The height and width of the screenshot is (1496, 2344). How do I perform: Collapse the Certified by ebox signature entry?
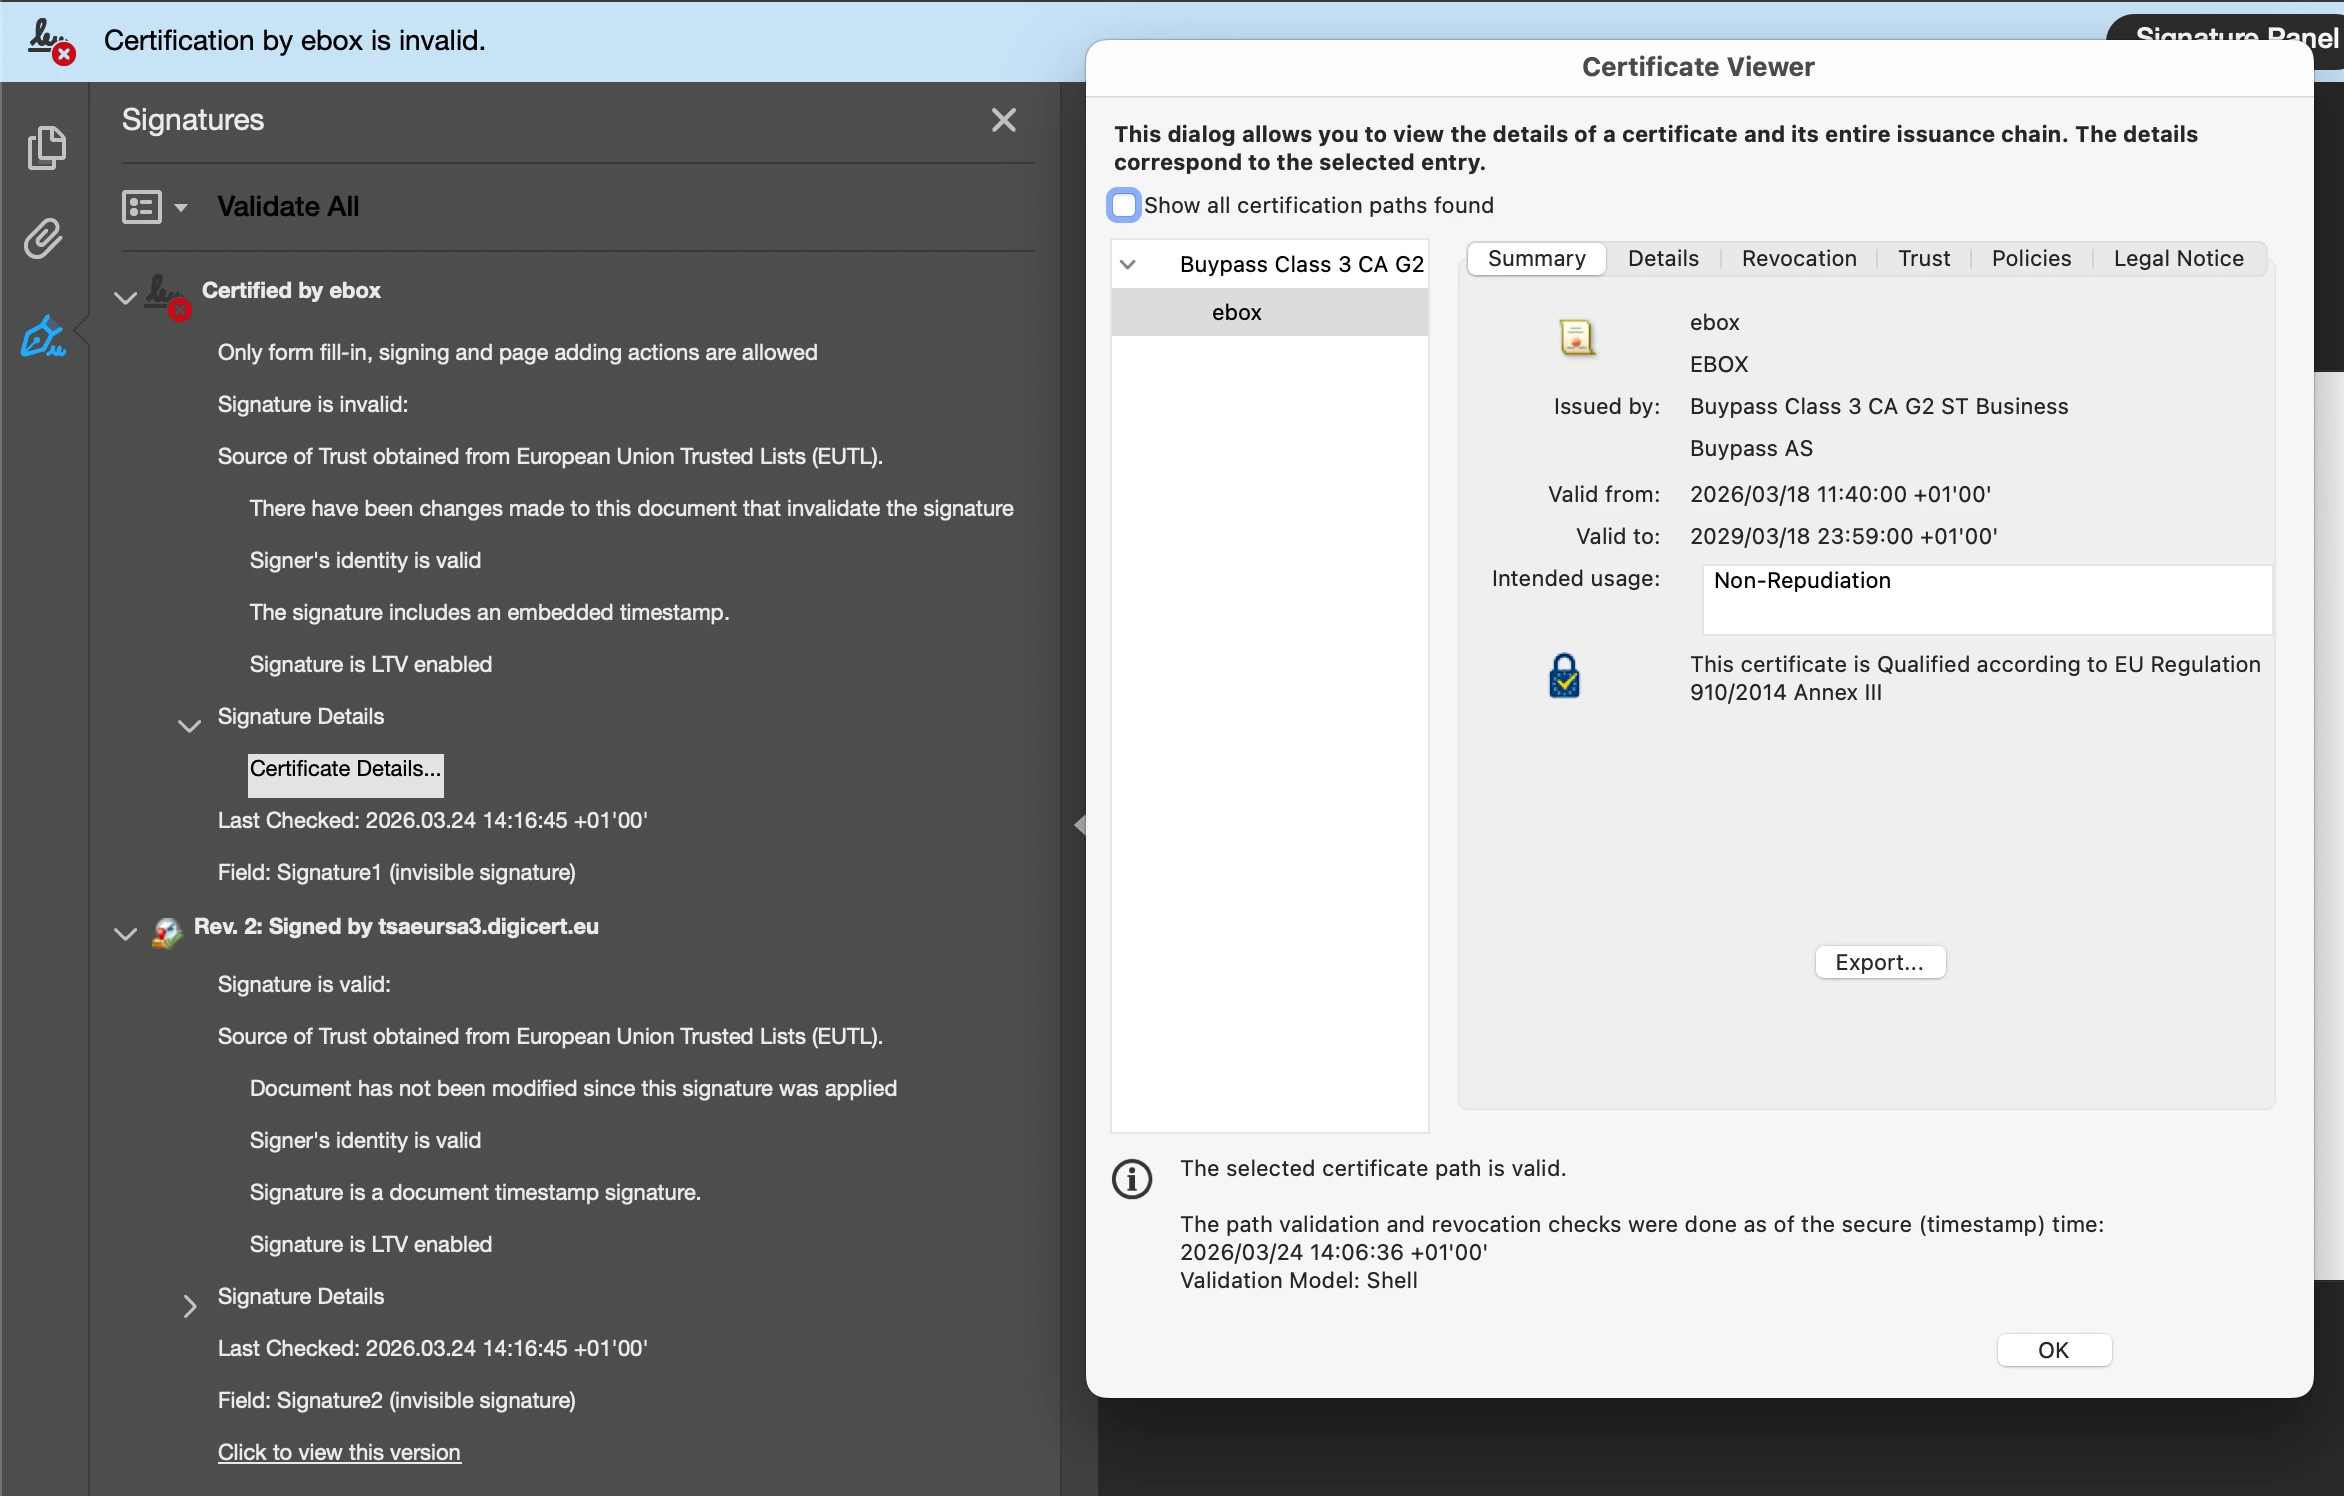(125, 297)
